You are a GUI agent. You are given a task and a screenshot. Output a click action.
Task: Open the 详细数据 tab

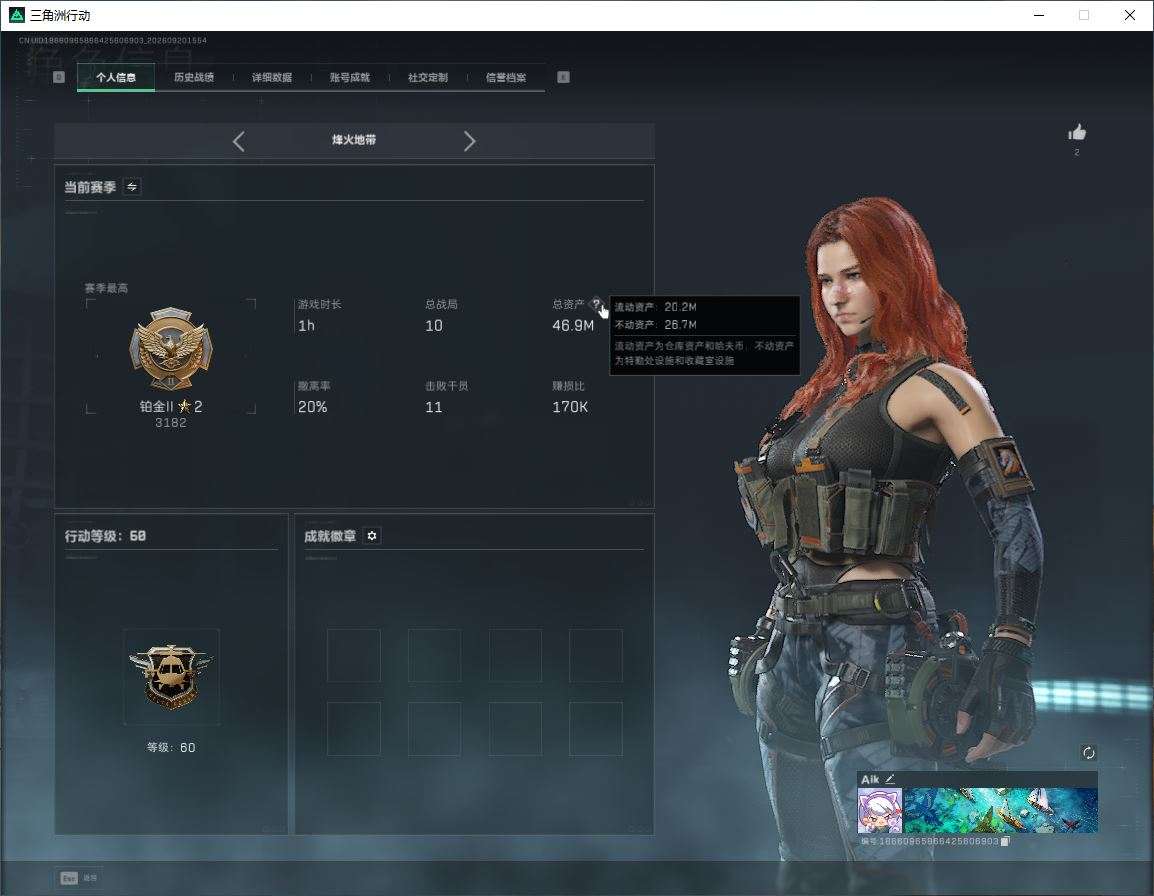[272, 77]
